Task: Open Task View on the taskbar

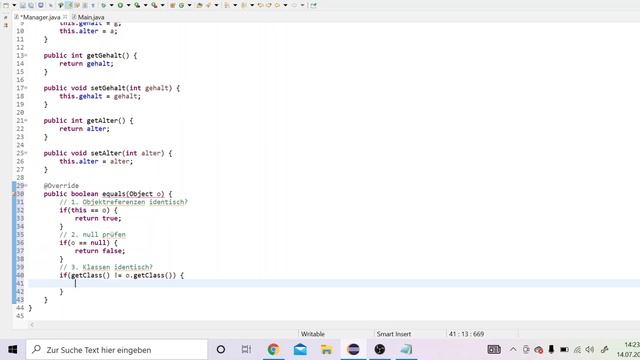Action: pos(246,349)
